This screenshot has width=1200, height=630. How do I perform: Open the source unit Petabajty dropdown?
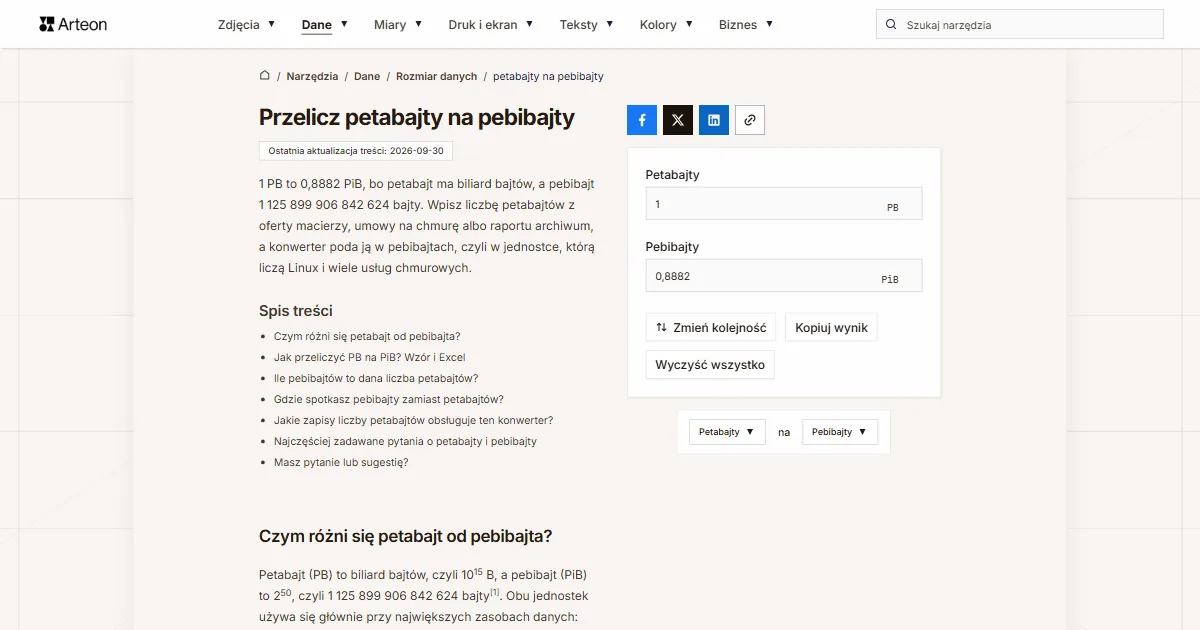[x=727, y=432]
